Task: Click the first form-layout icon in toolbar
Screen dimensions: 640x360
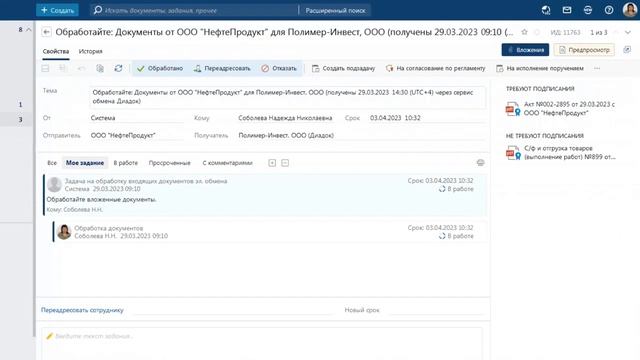Action: tap(45, 68)
